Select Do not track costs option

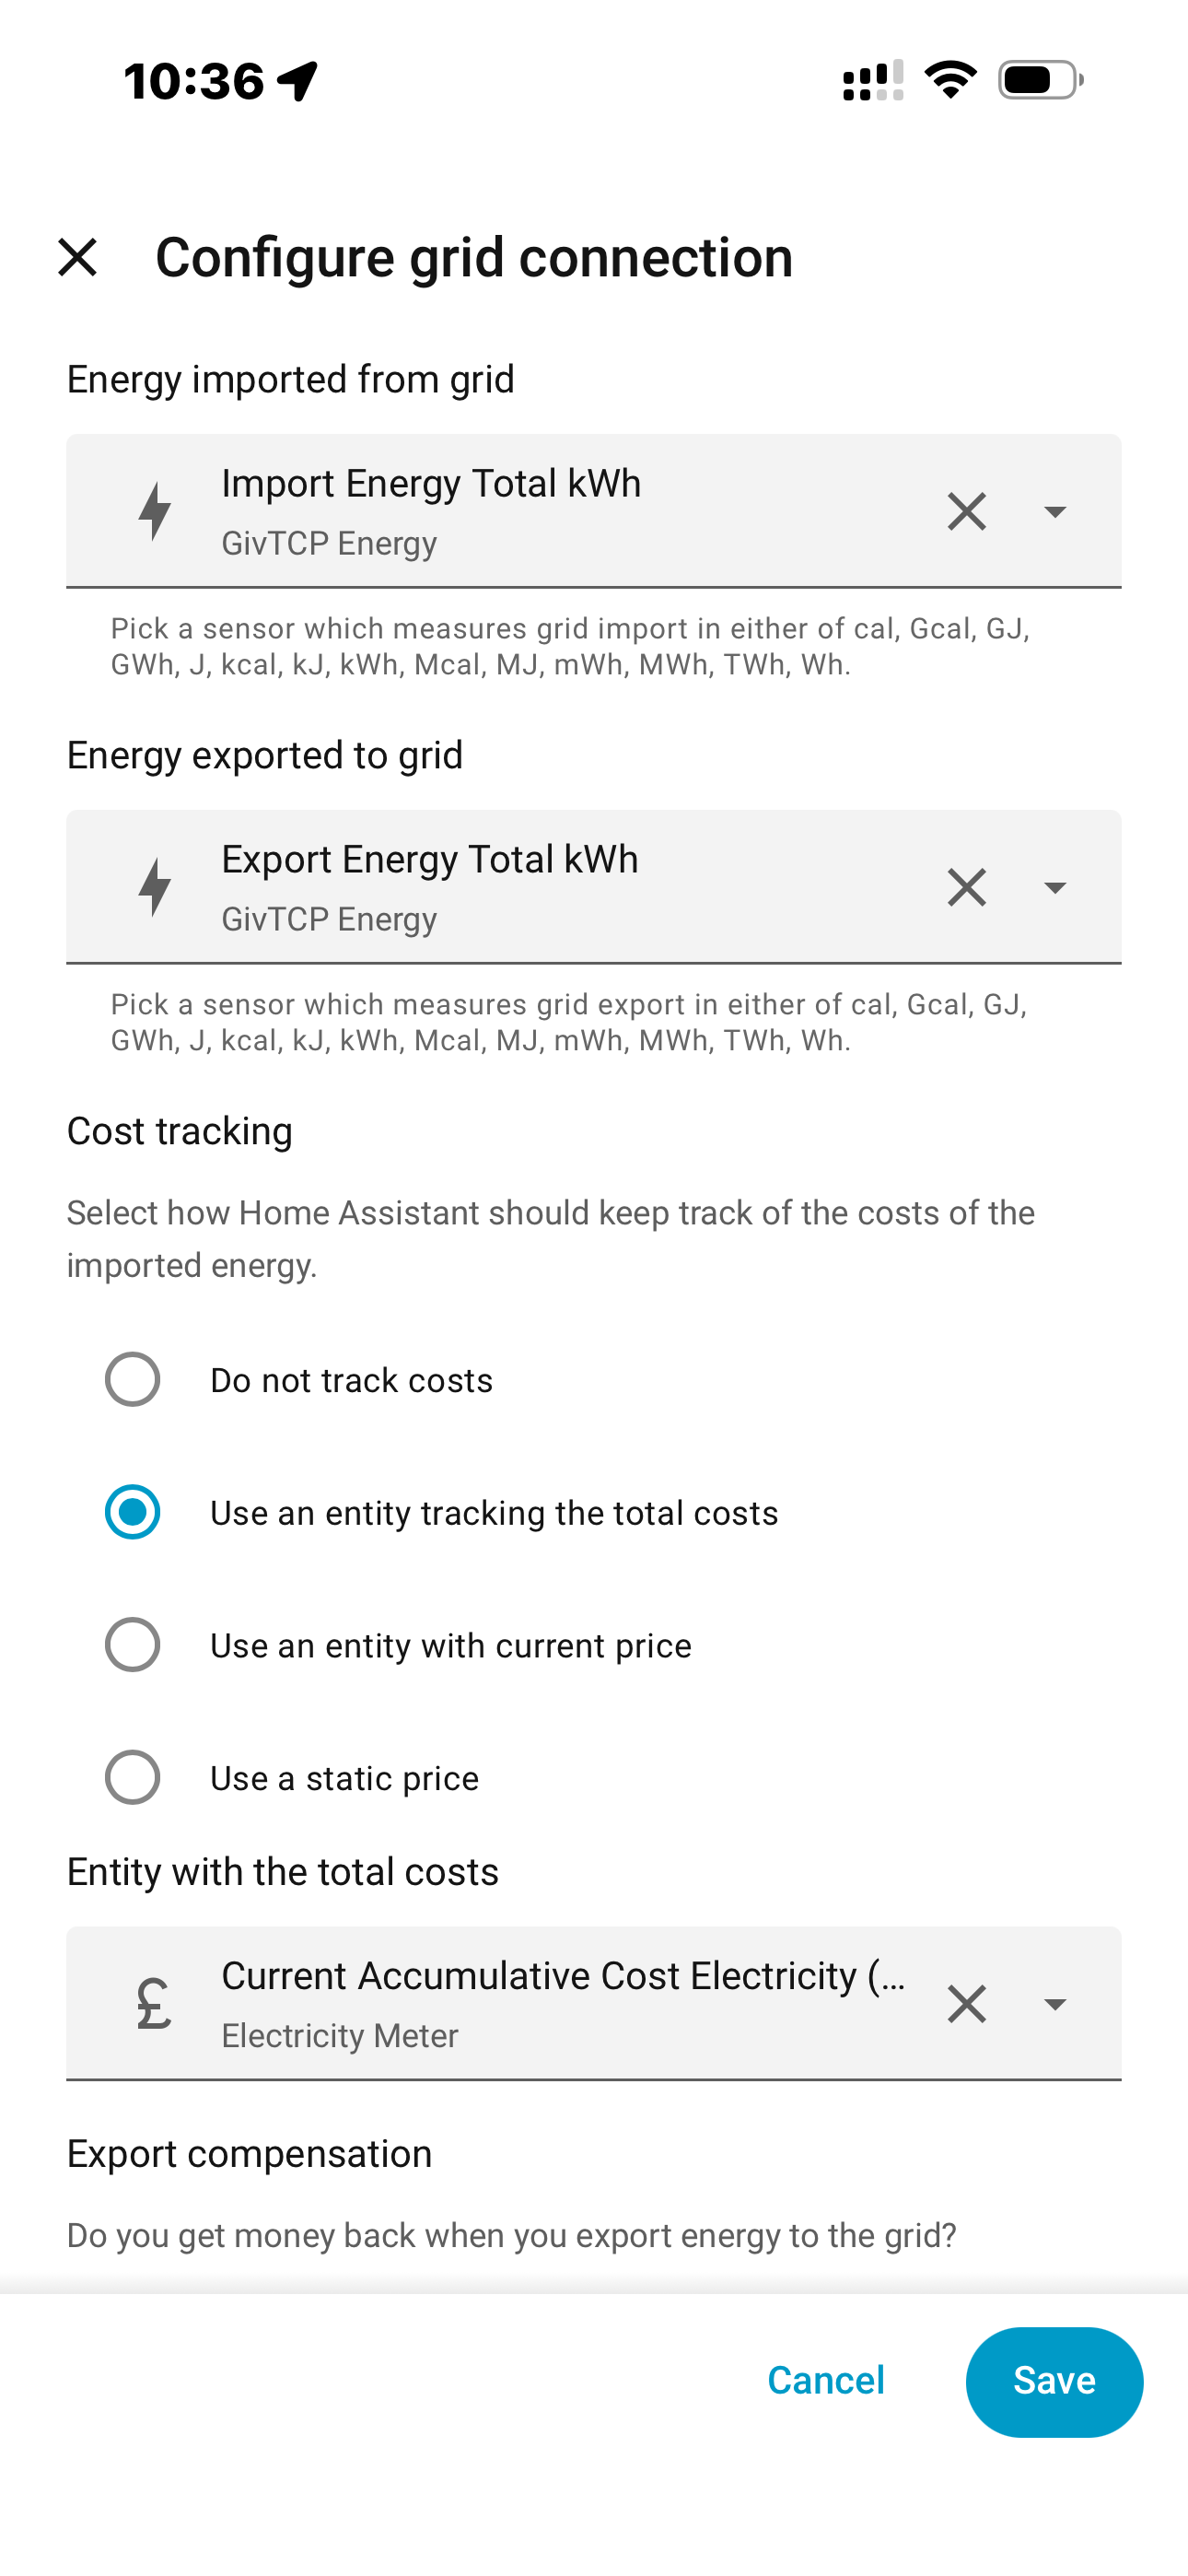coord(133,1379)
